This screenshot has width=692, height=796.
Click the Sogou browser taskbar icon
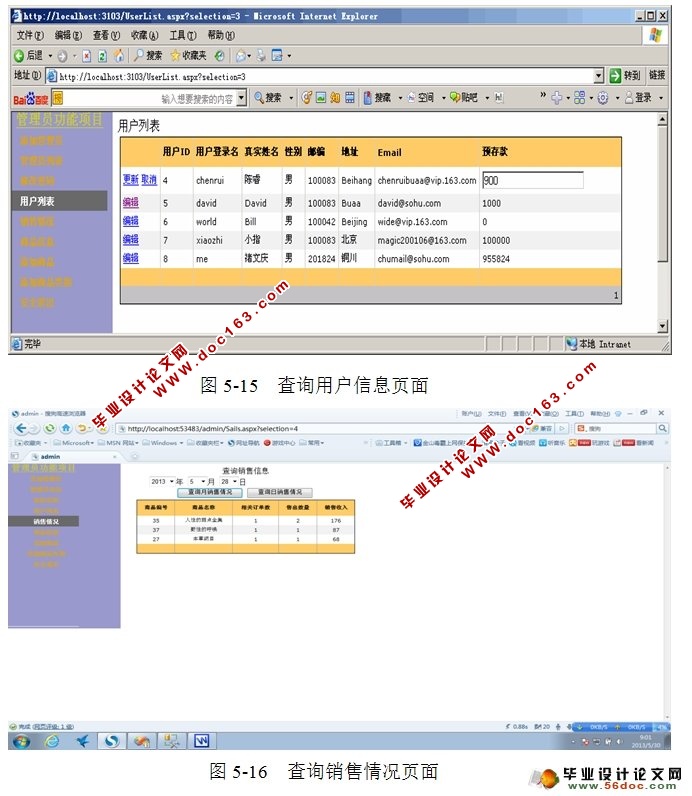click(x=112, y=742)
